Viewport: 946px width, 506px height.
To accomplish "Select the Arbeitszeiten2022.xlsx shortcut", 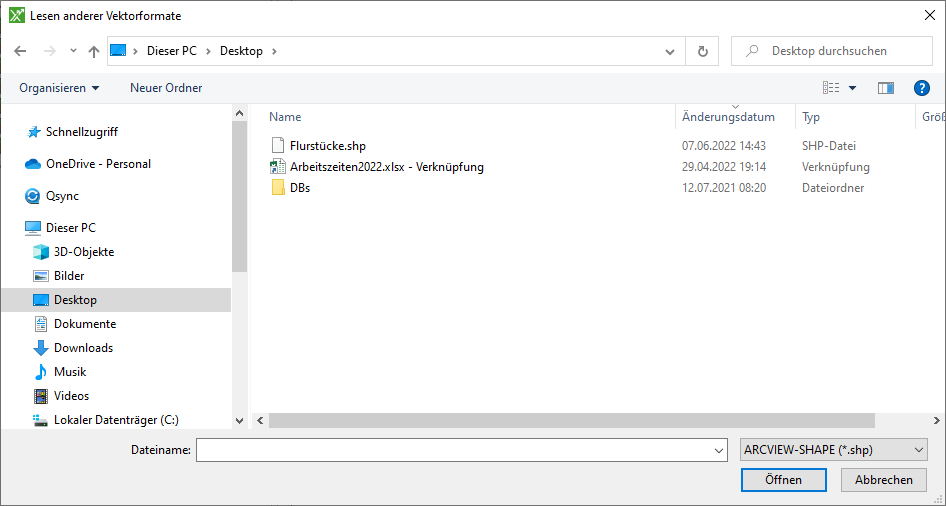I will click(386, 167).
